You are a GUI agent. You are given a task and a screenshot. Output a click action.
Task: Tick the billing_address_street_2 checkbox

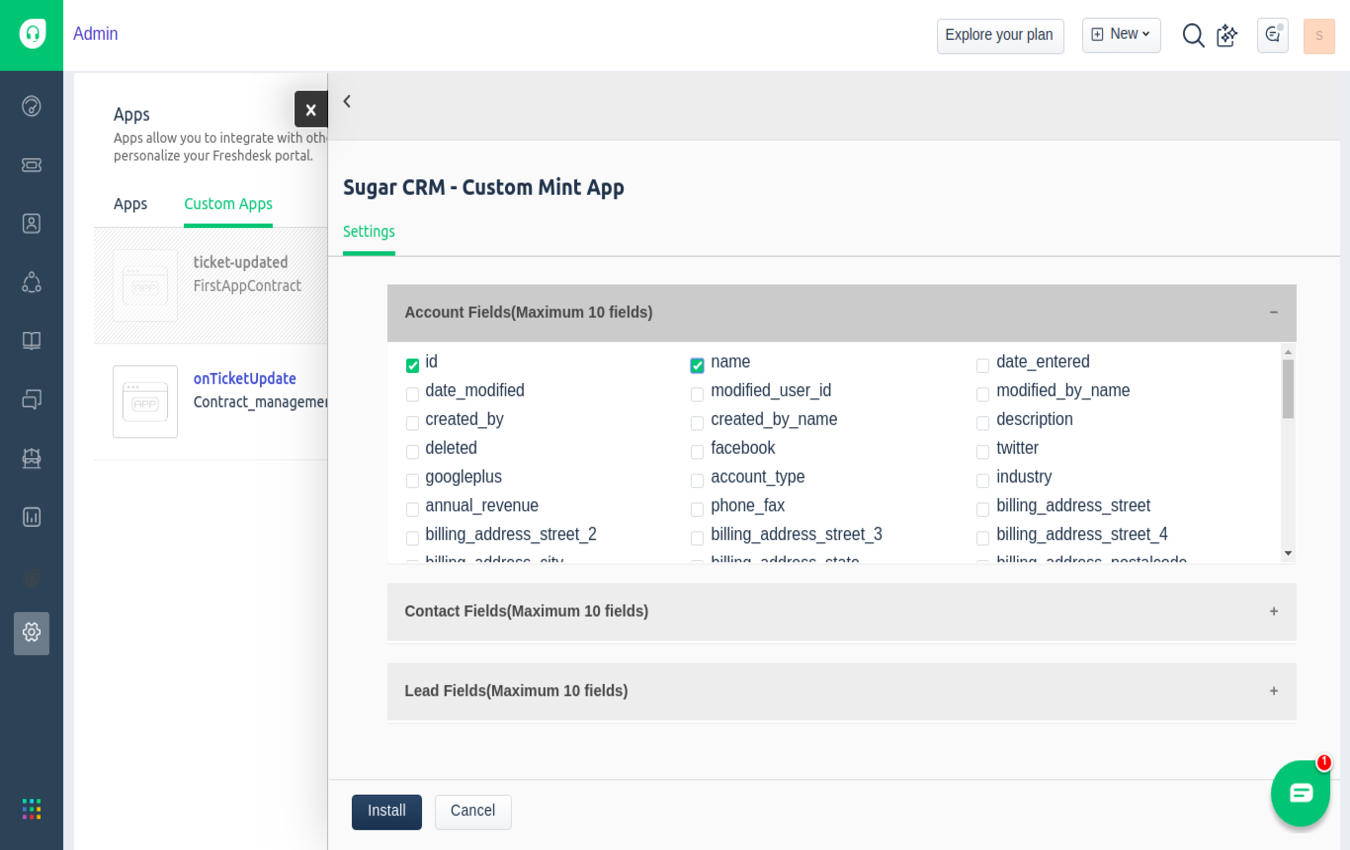412,538
